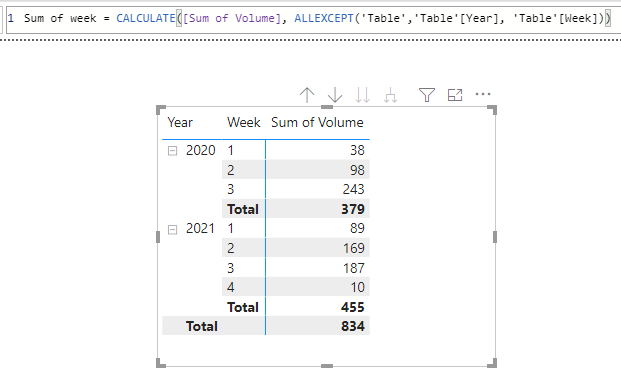
Task: Click [Sum of Volume] reference in formula
Action: click(x=232, y=18)
